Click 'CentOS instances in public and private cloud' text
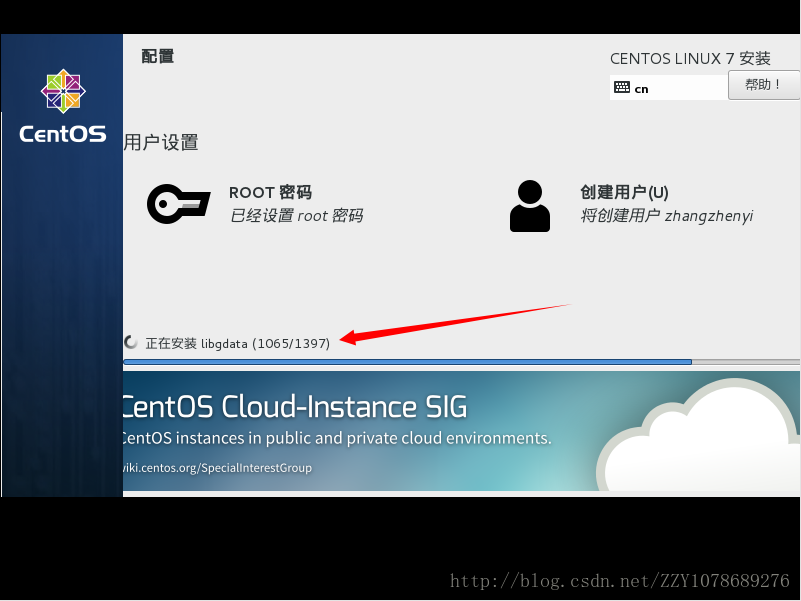 pos(337,438)
